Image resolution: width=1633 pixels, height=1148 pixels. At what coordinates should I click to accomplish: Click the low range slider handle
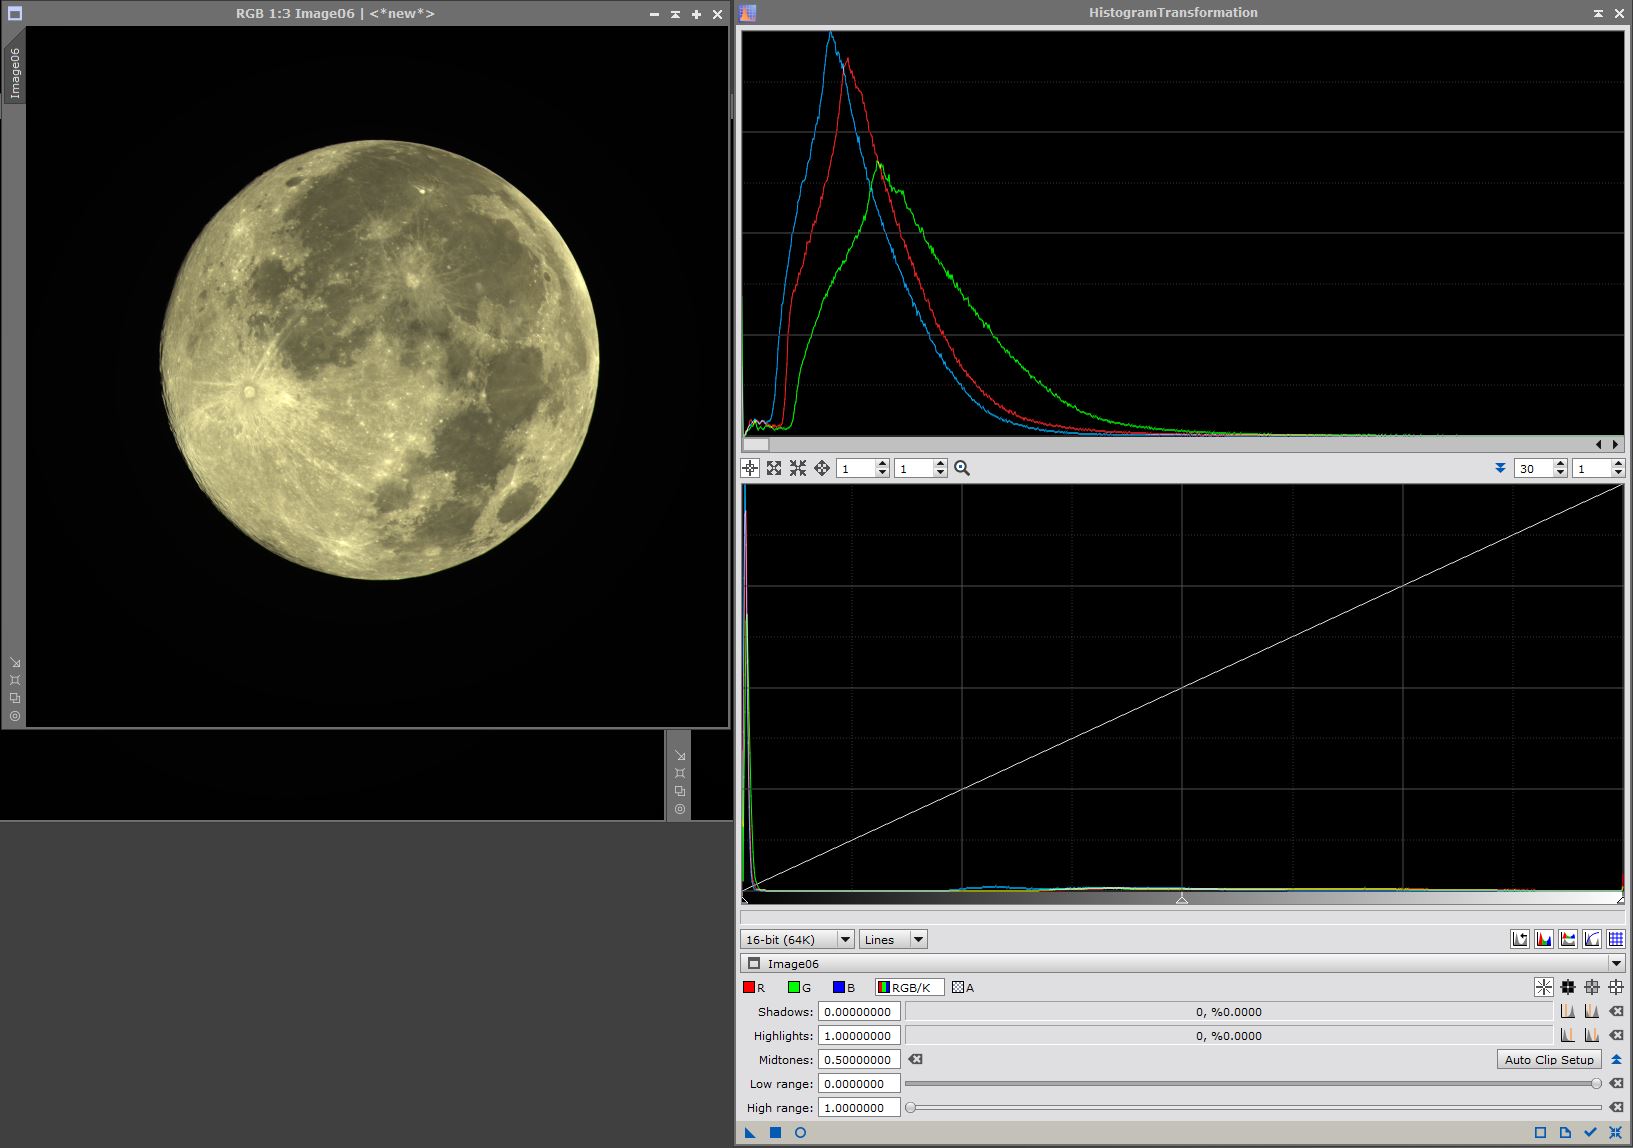tap(1596, 1083)
